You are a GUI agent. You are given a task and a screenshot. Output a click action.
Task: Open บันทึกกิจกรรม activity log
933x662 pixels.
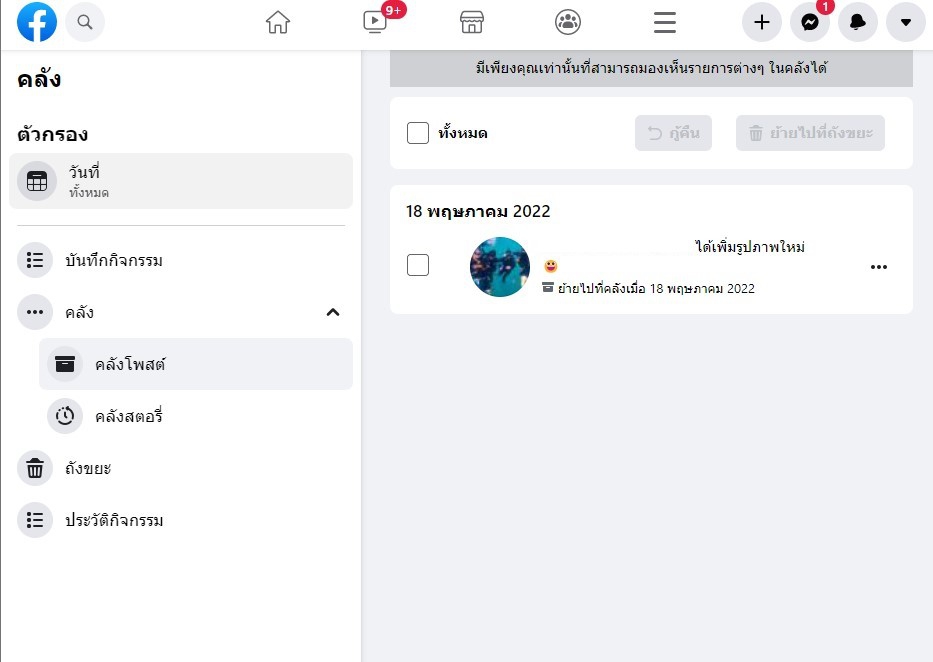(x=181, y=261)
